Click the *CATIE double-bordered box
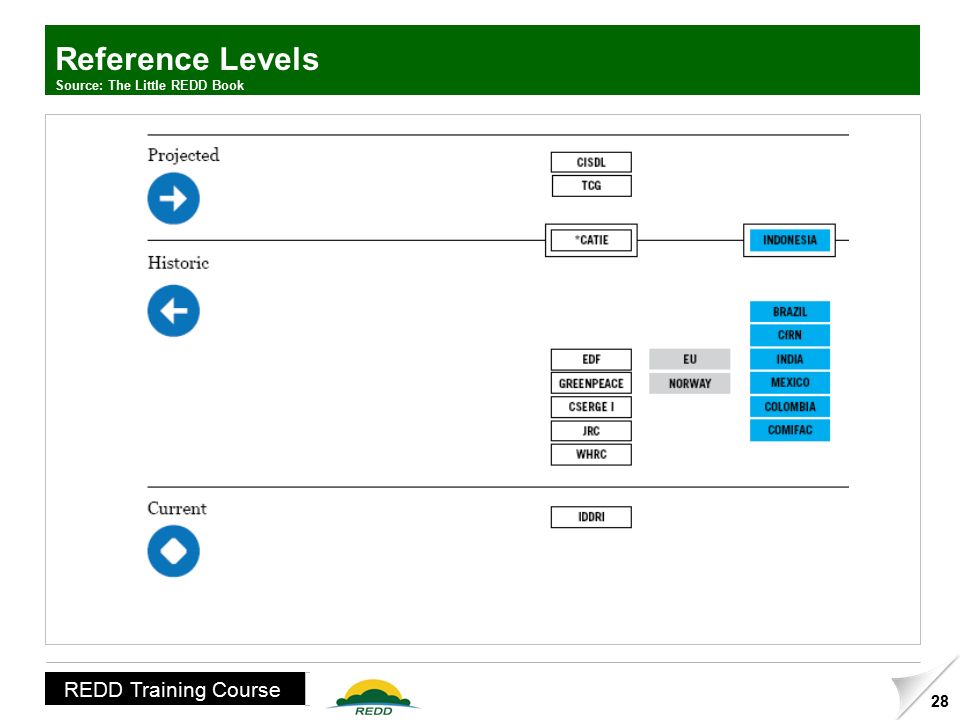Viewport: 960px width, 720px height. (591, 240)
